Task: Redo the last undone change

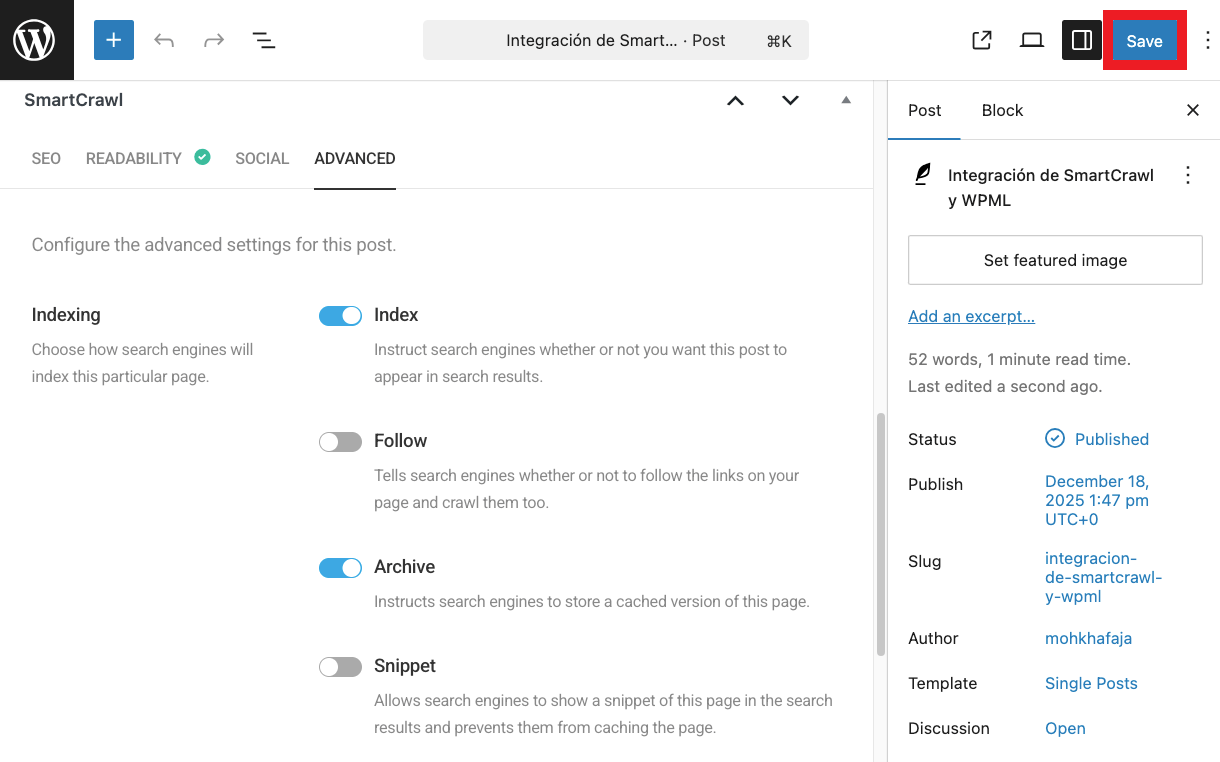Action: pos(214,40)
